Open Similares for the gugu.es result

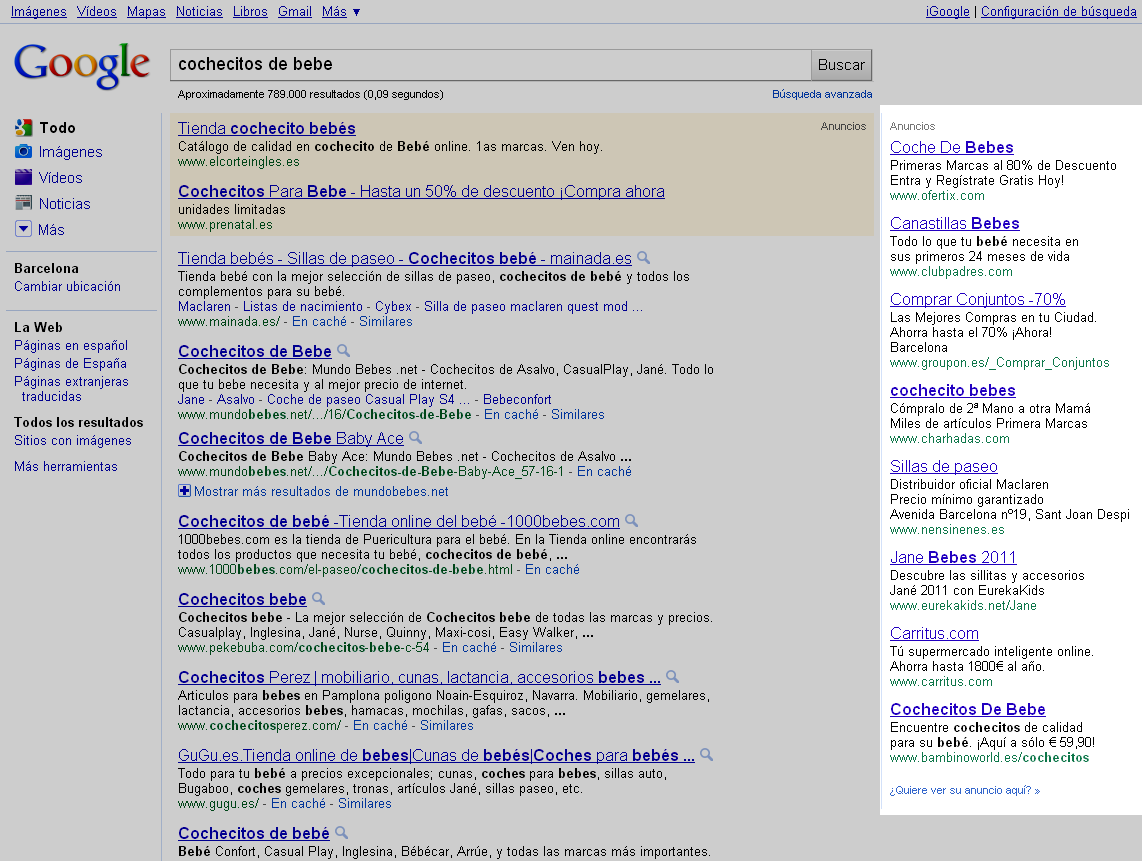365,803
